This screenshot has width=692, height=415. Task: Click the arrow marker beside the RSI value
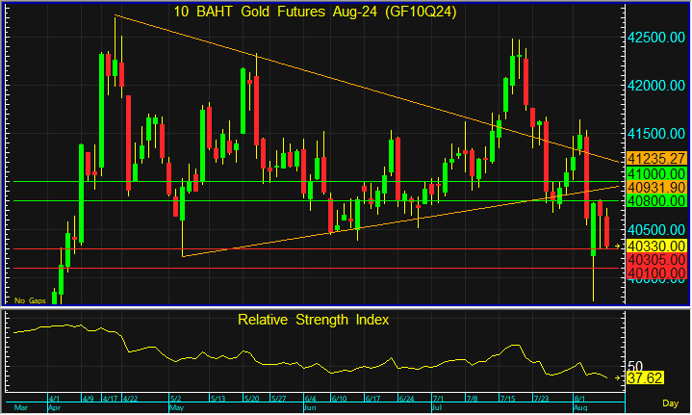pos(619,379)
